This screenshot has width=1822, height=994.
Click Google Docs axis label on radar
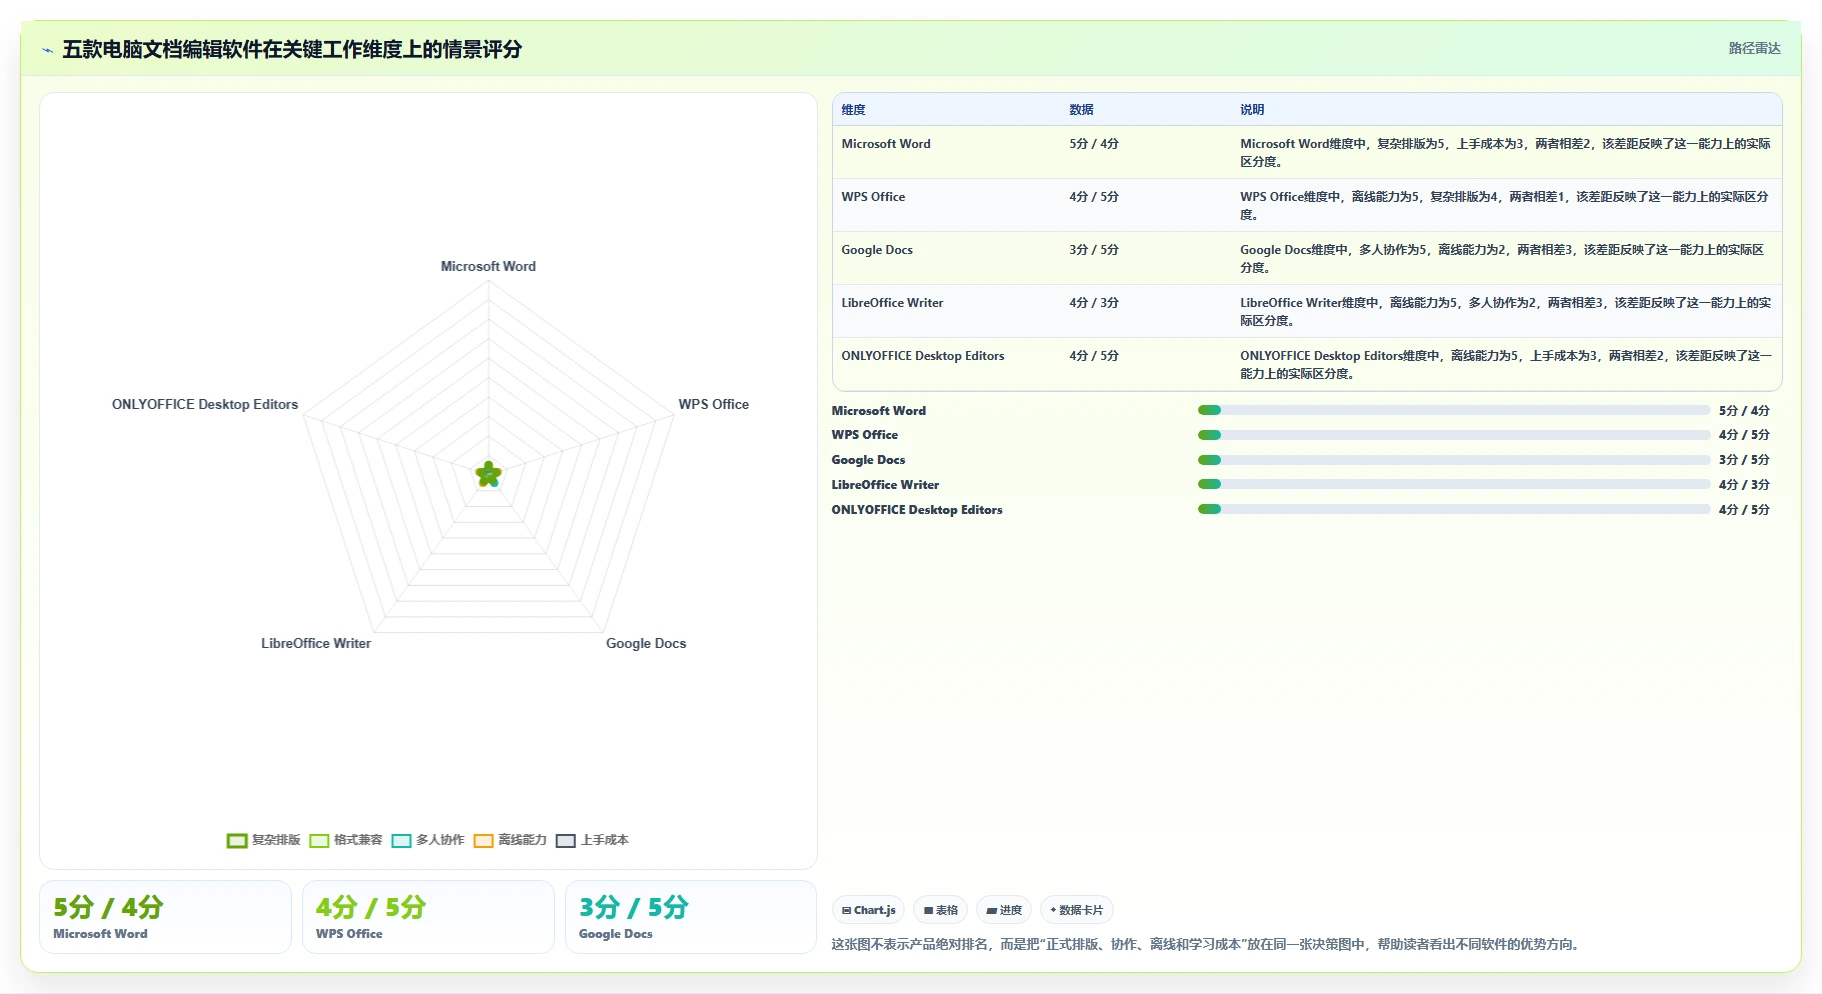[x=646, y=644]
